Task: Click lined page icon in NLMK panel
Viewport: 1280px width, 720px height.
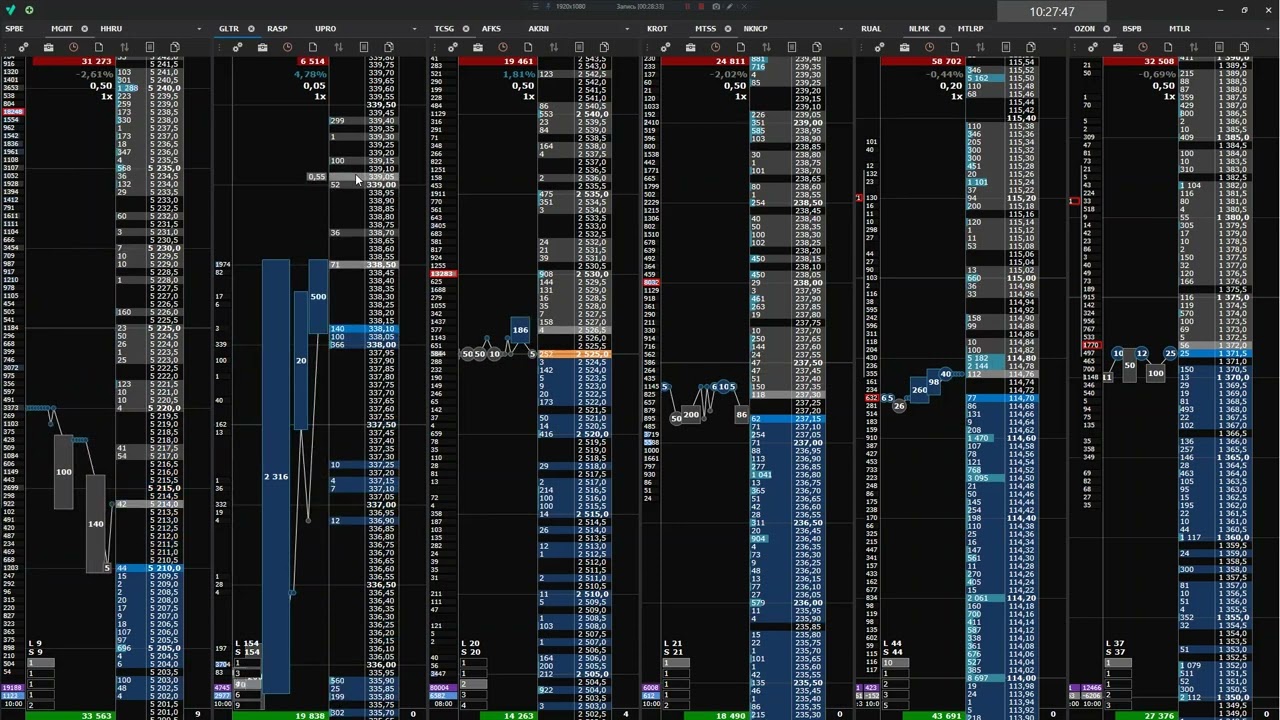Action: click(x=1005, y=47)
